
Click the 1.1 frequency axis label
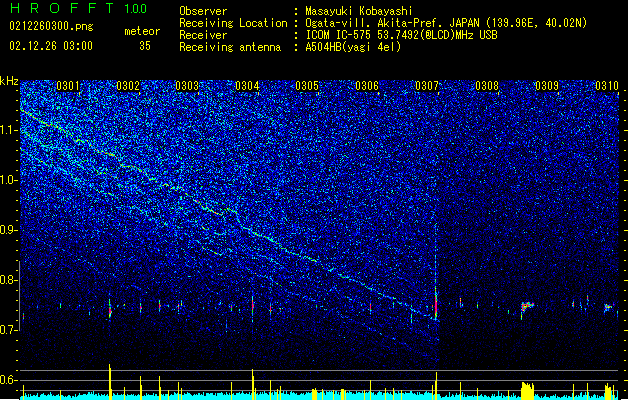(x=9, y=130)
